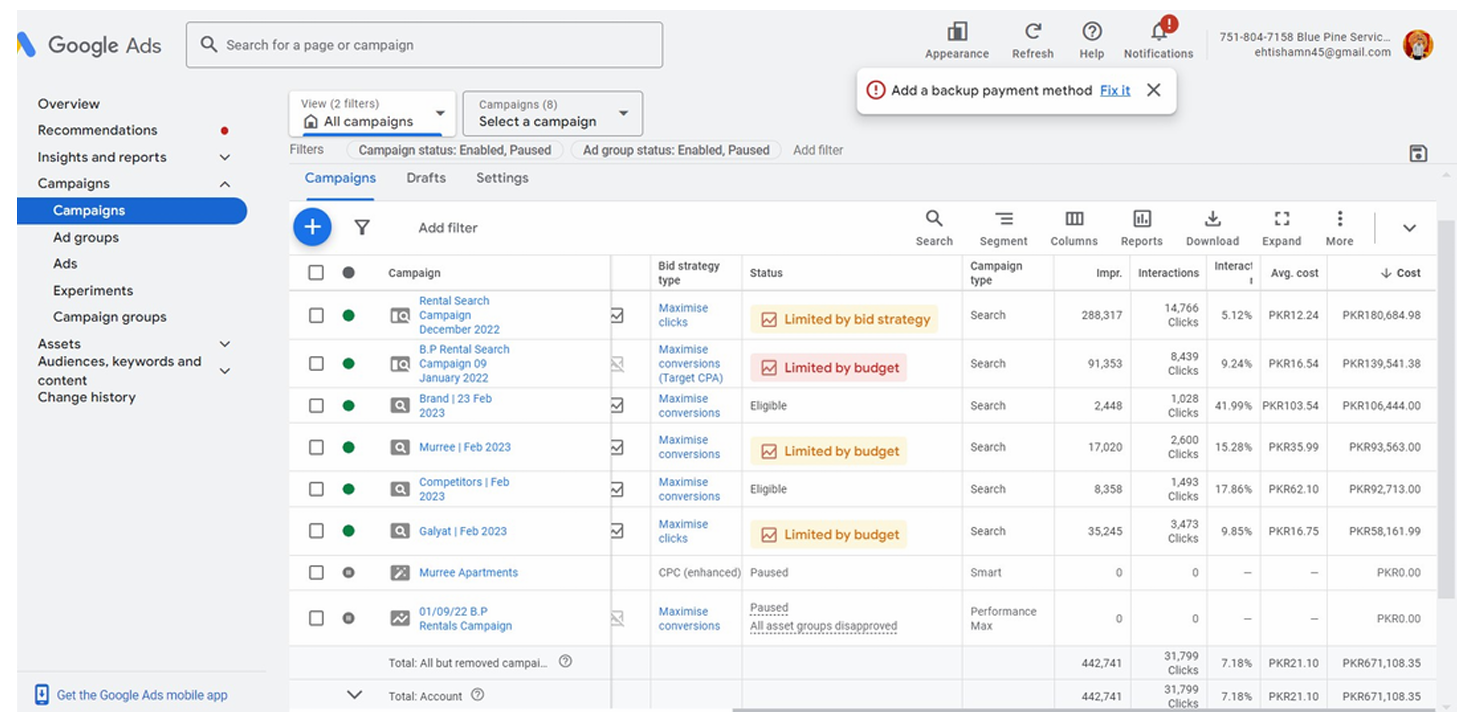Expand the Assets sidebar section

(x=225, y=344)
